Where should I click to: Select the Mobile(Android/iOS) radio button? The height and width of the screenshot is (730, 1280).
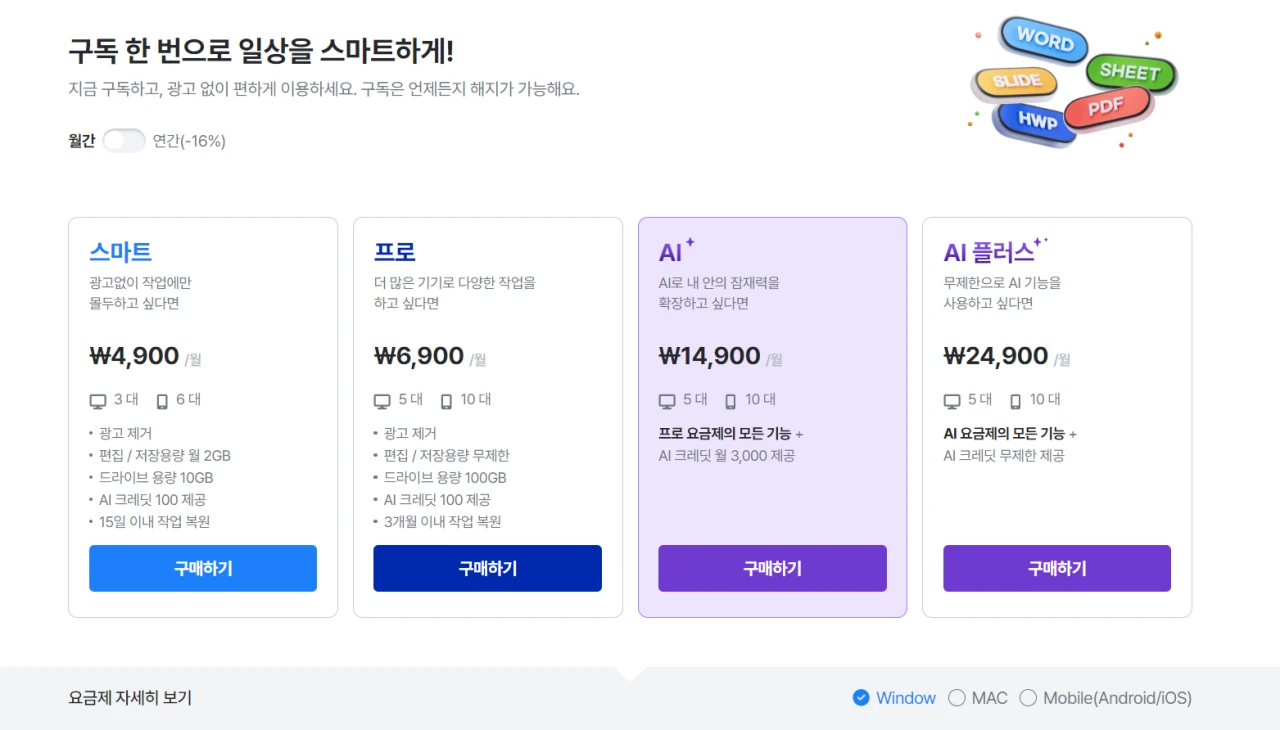[1027, 698]
